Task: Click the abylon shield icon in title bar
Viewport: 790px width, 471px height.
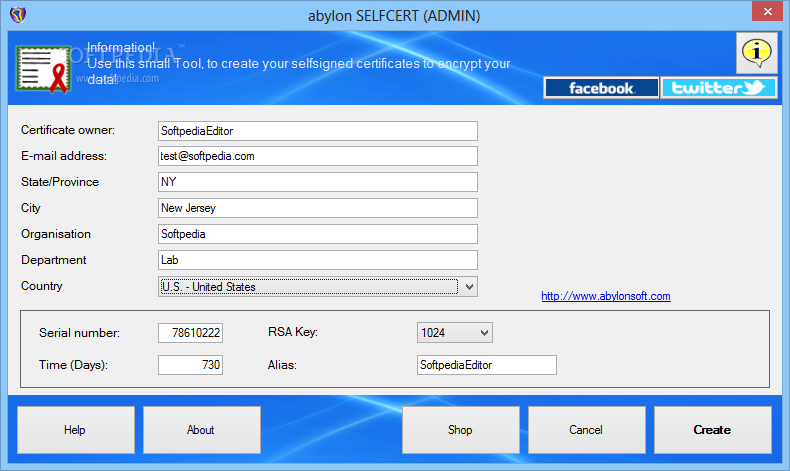Action: coord(18,15)
